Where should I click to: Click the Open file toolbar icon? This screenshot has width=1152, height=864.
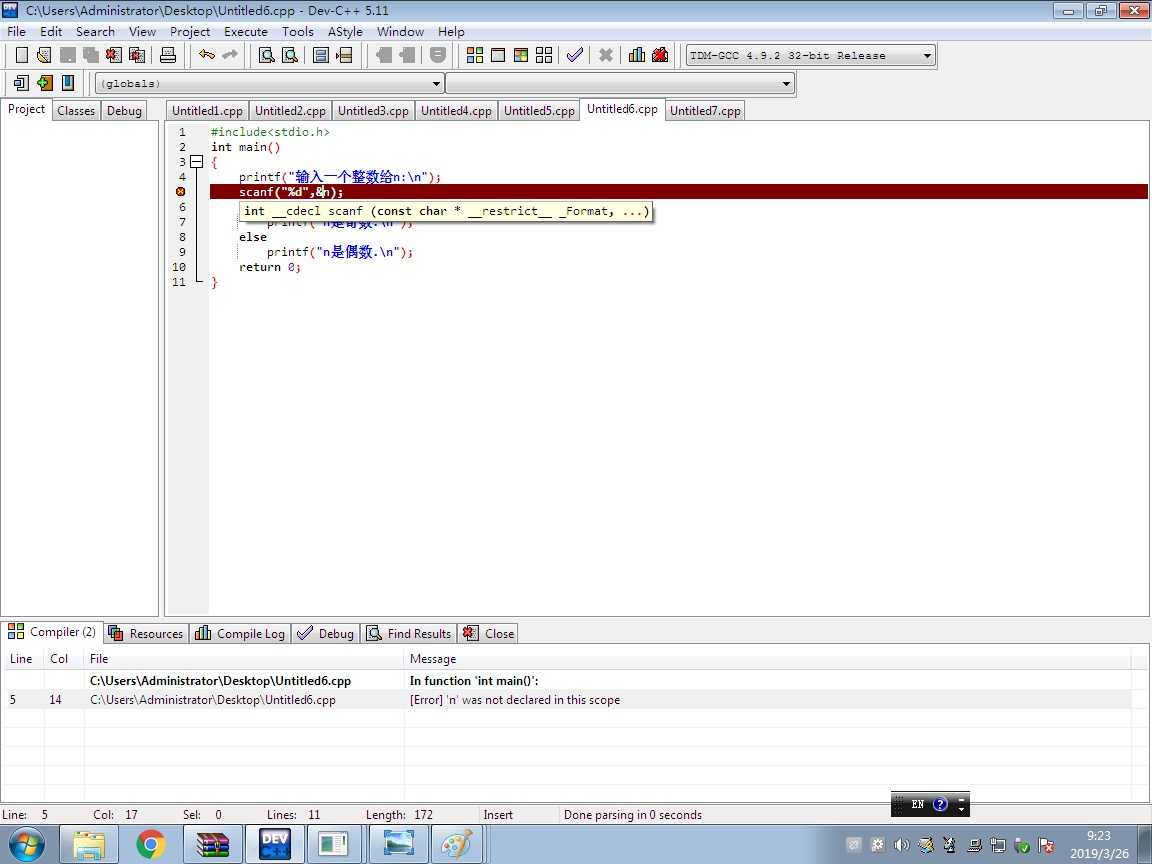coord(44,55)
